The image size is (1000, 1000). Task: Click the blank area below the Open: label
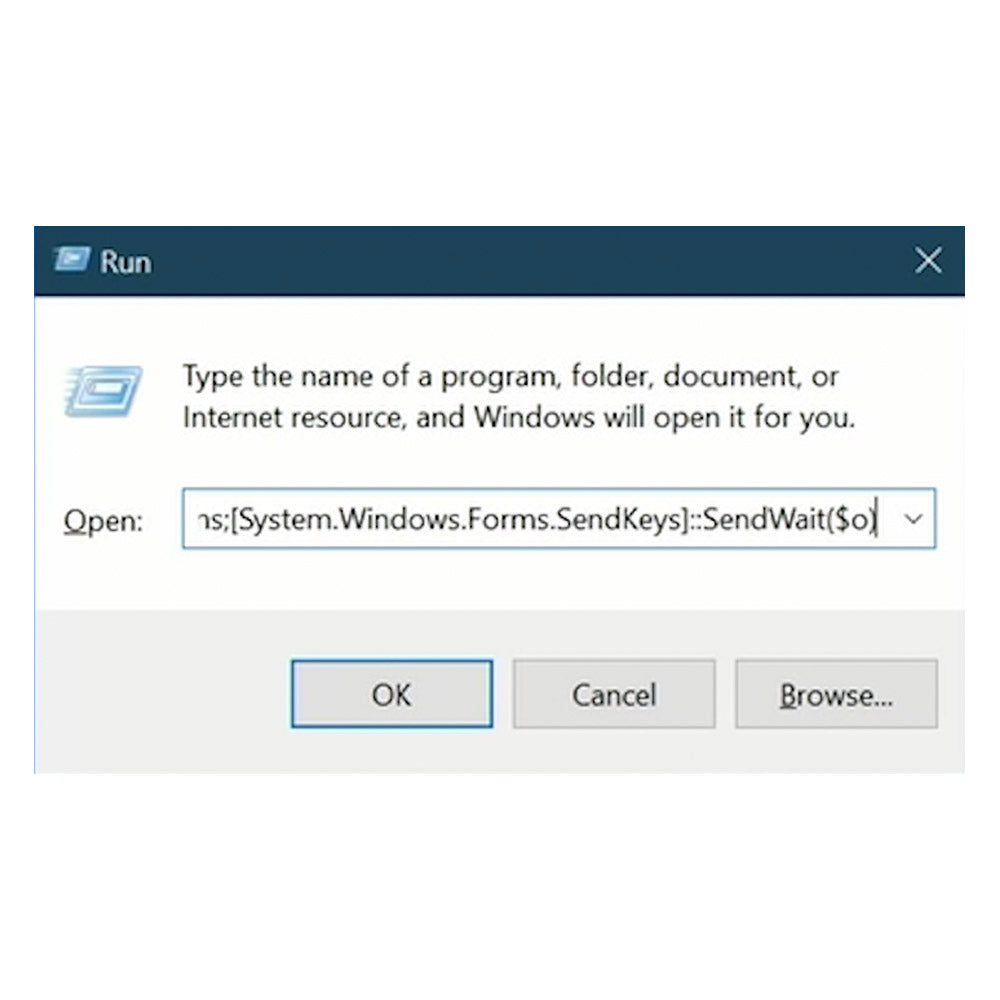coord(105,574)
